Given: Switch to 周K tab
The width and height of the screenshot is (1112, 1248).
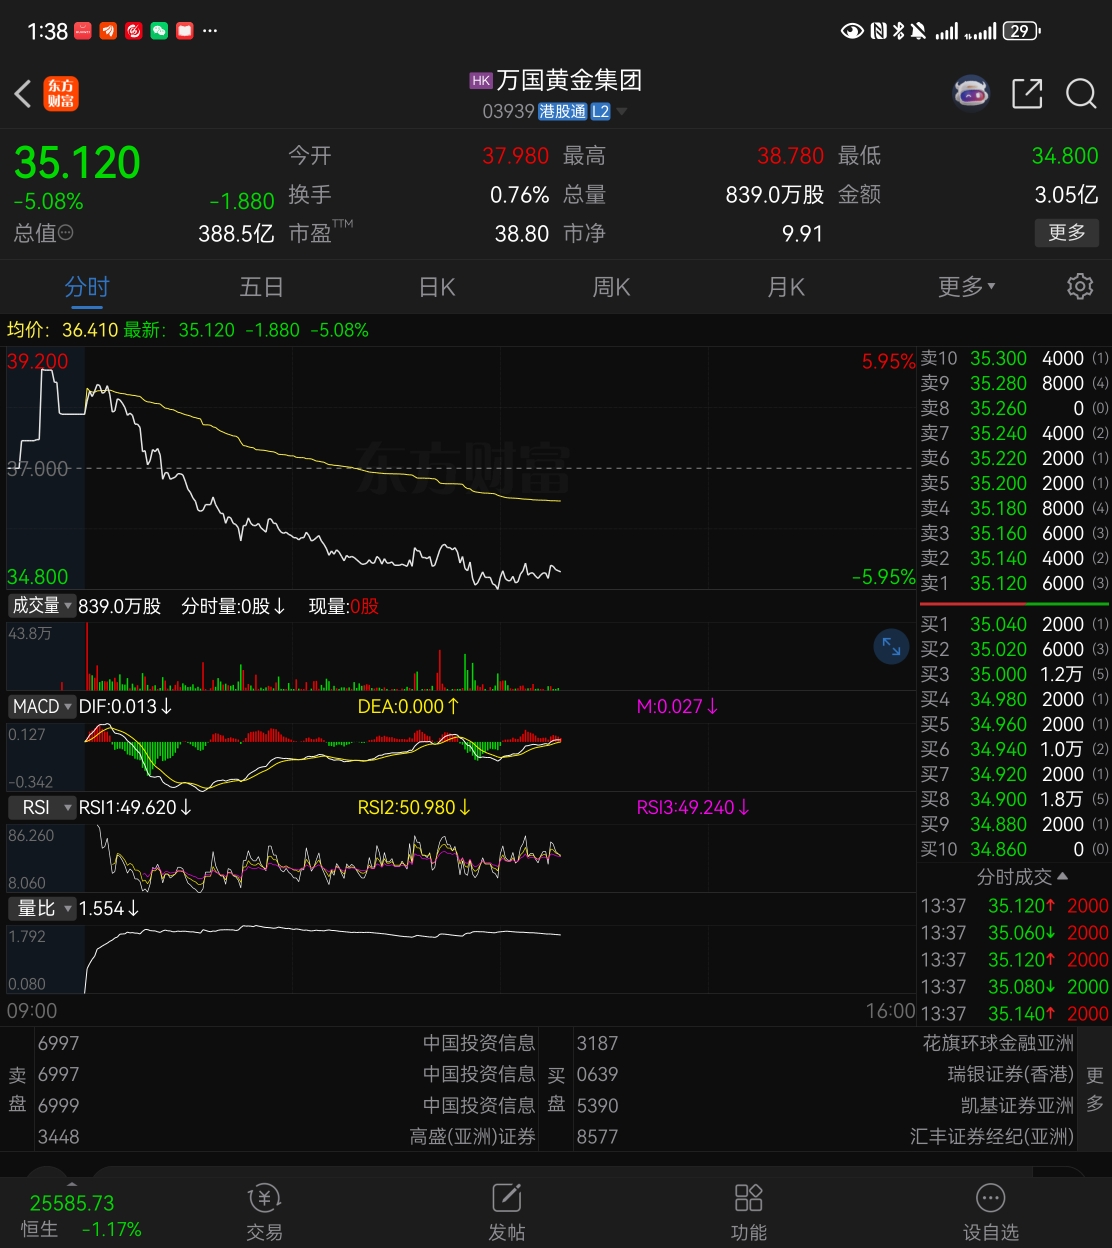Looking at the screenshot, I should [x=612, y=287].
